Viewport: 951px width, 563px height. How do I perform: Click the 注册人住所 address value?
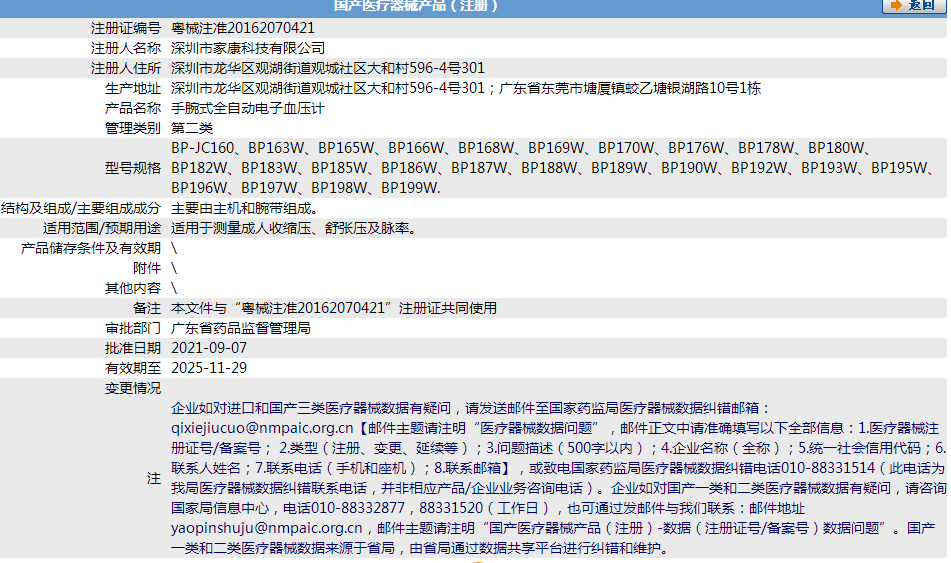(328, 68)
